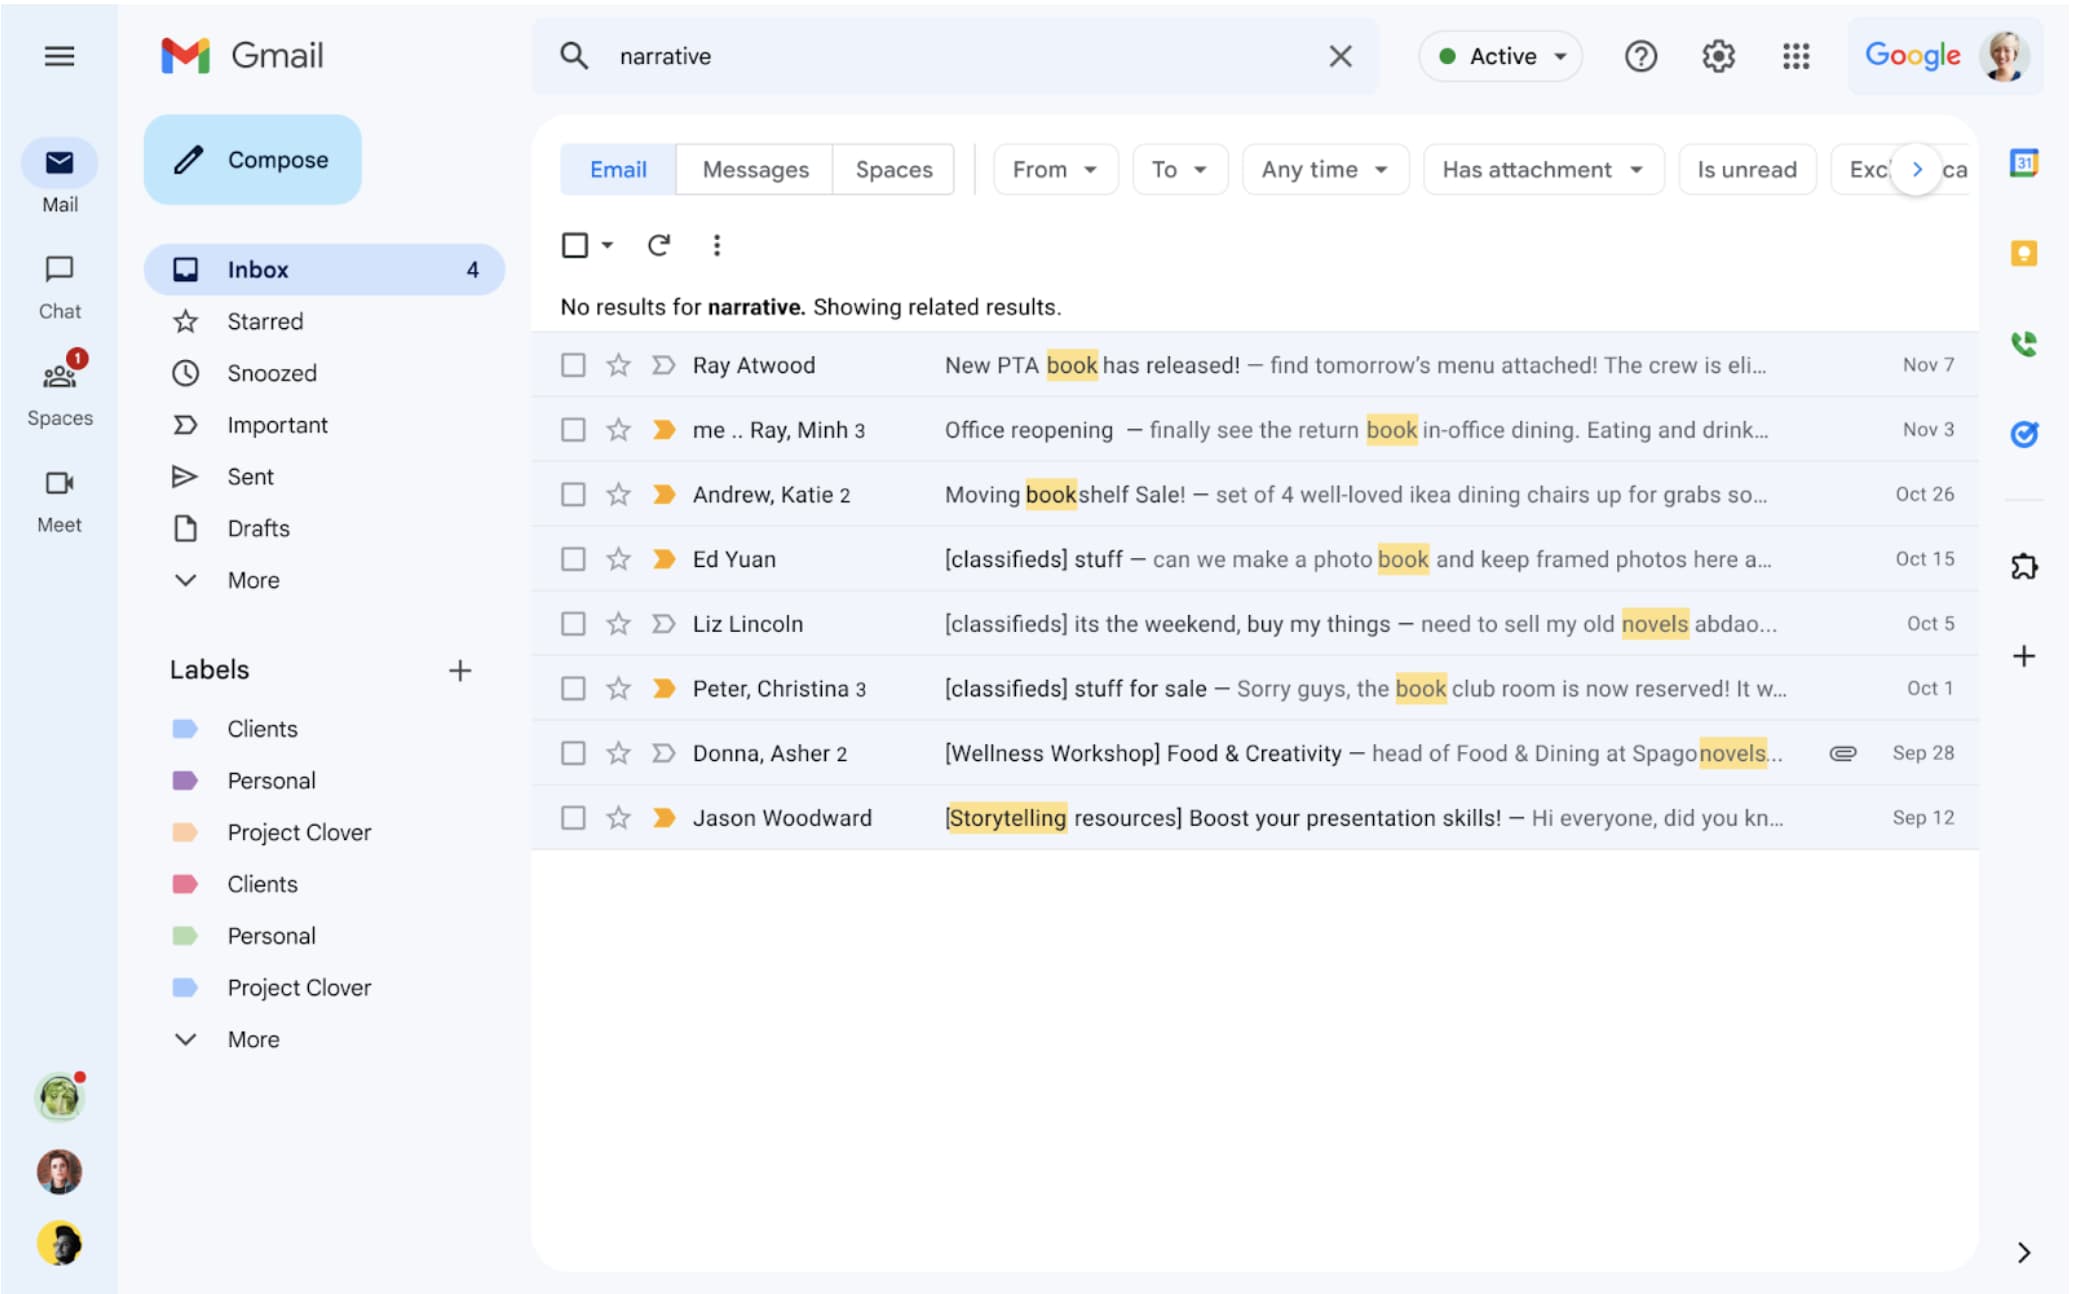The height and width of the screenshot is (1294, 2076).
Task: Open the Tasks side panel icon
Action: pos(2023,434)
